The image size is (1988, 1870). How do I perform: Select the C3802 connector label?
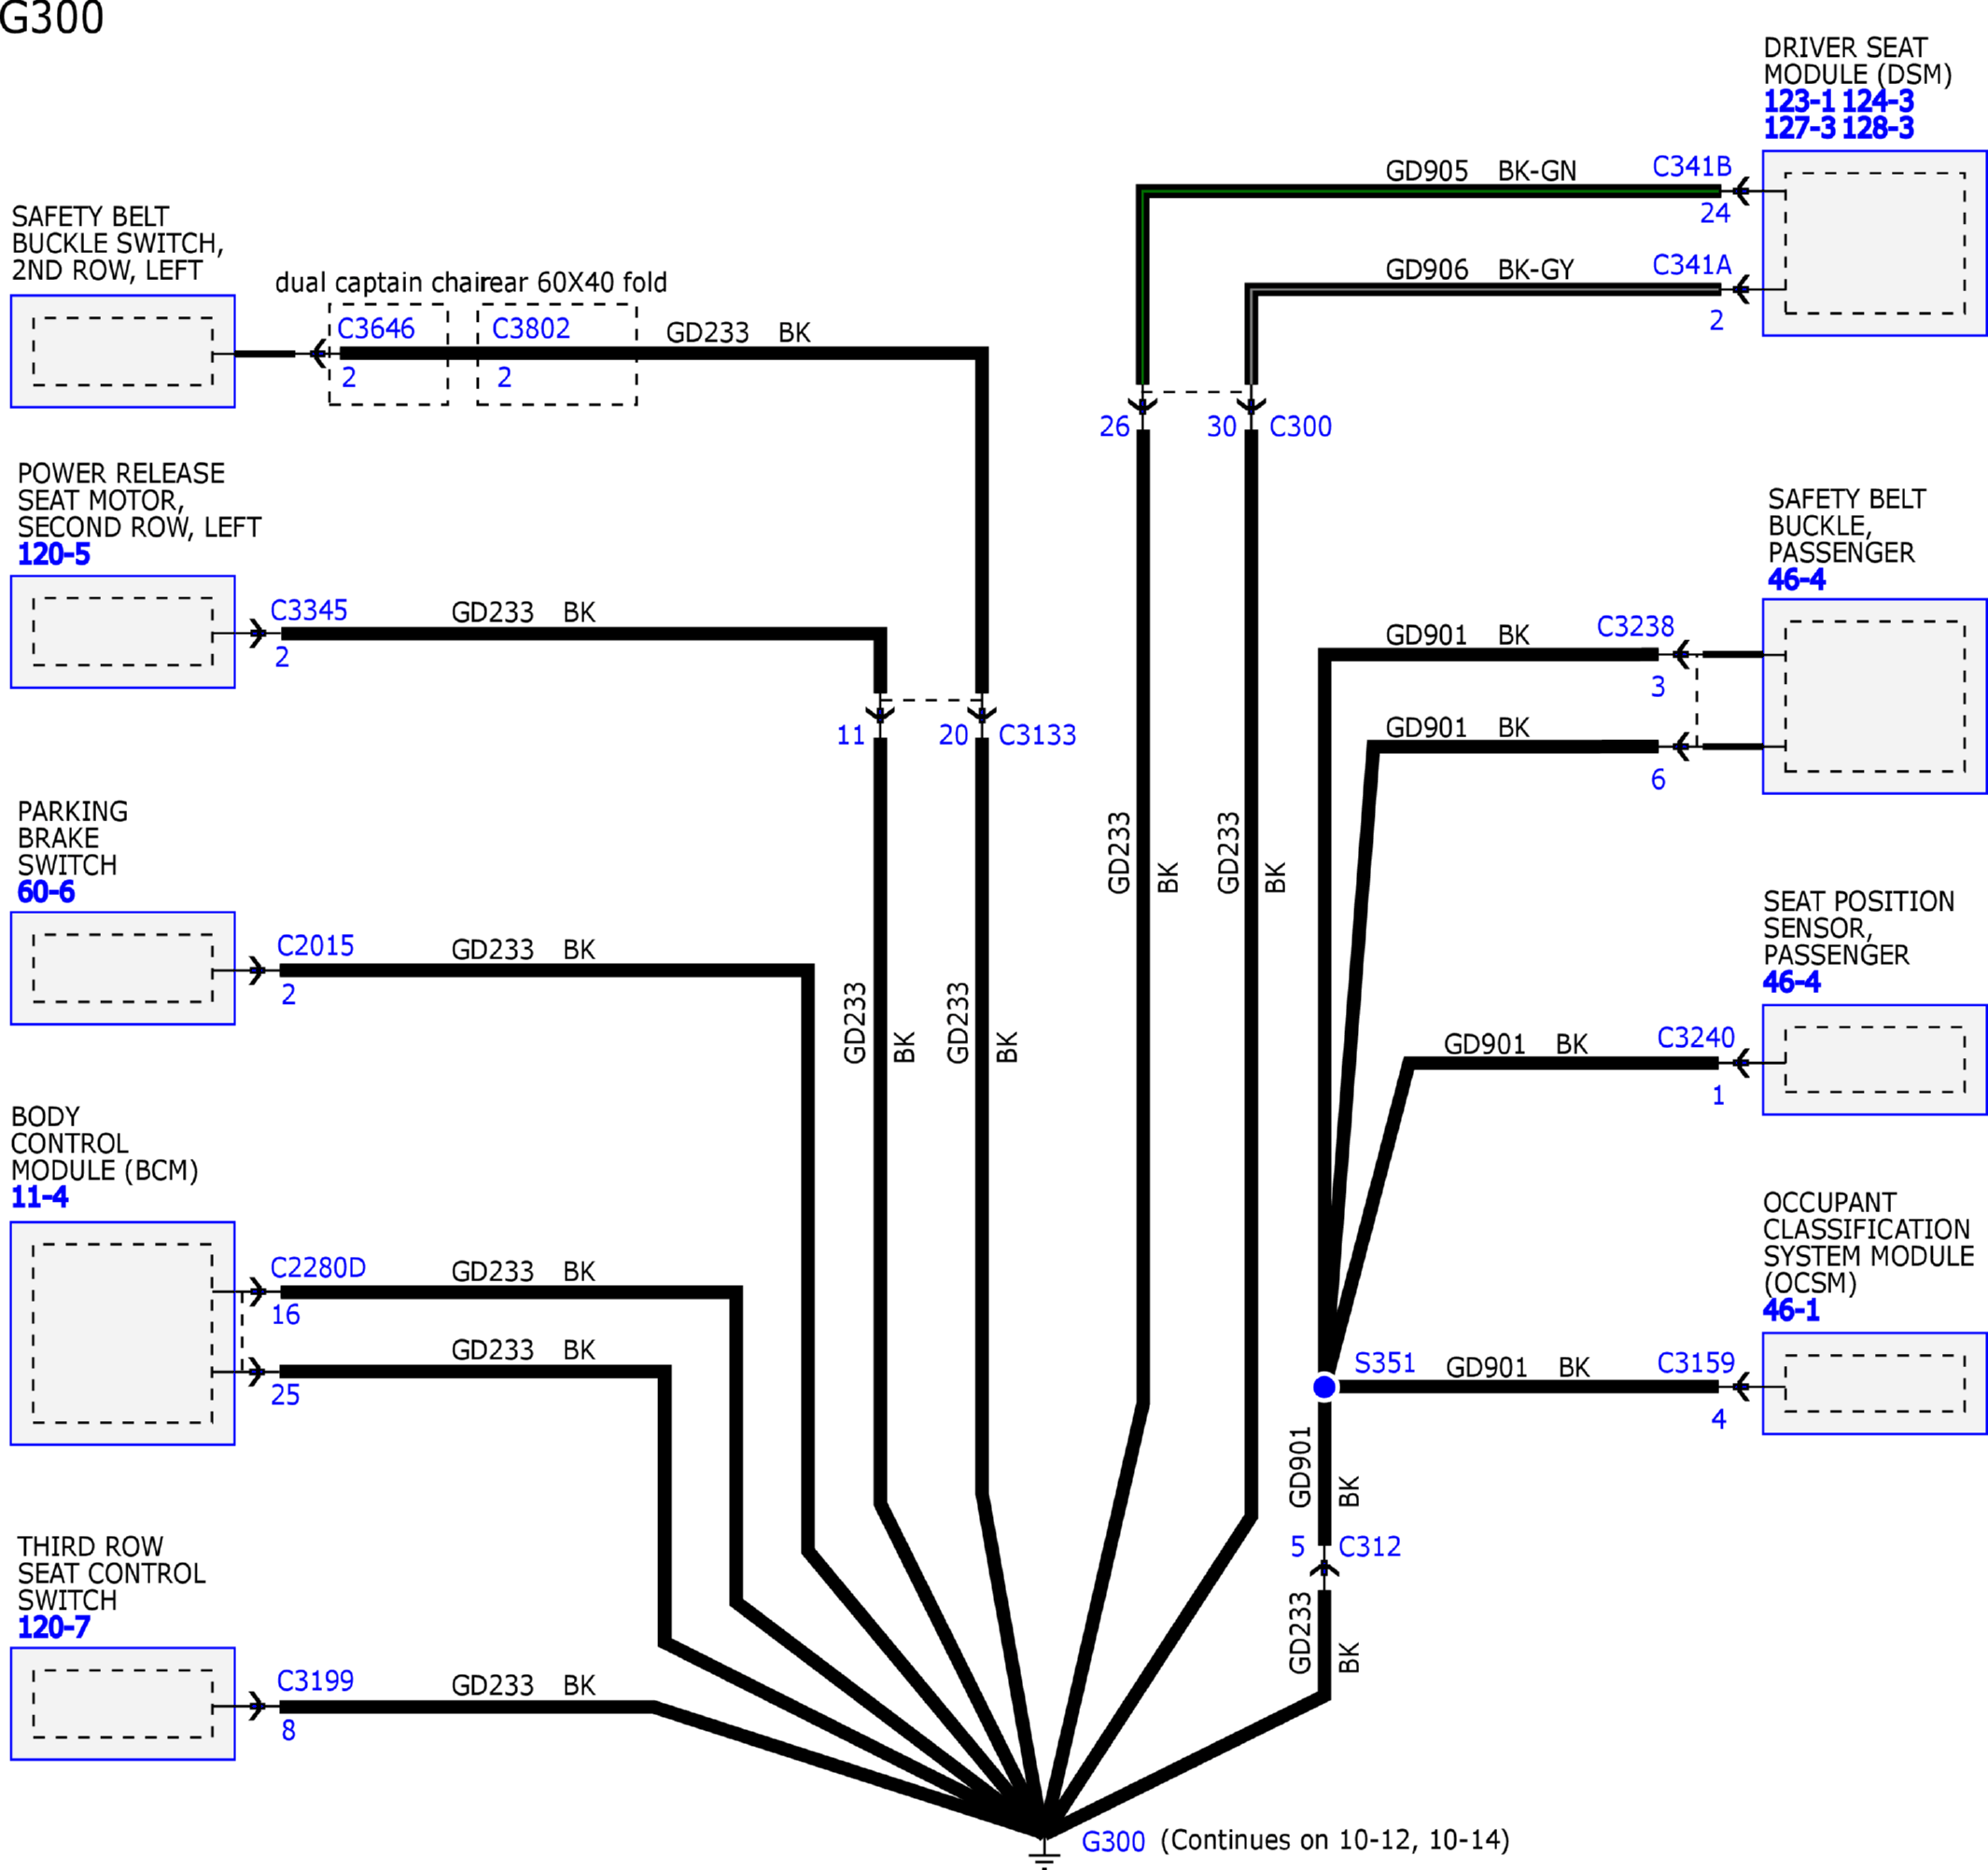530,328
